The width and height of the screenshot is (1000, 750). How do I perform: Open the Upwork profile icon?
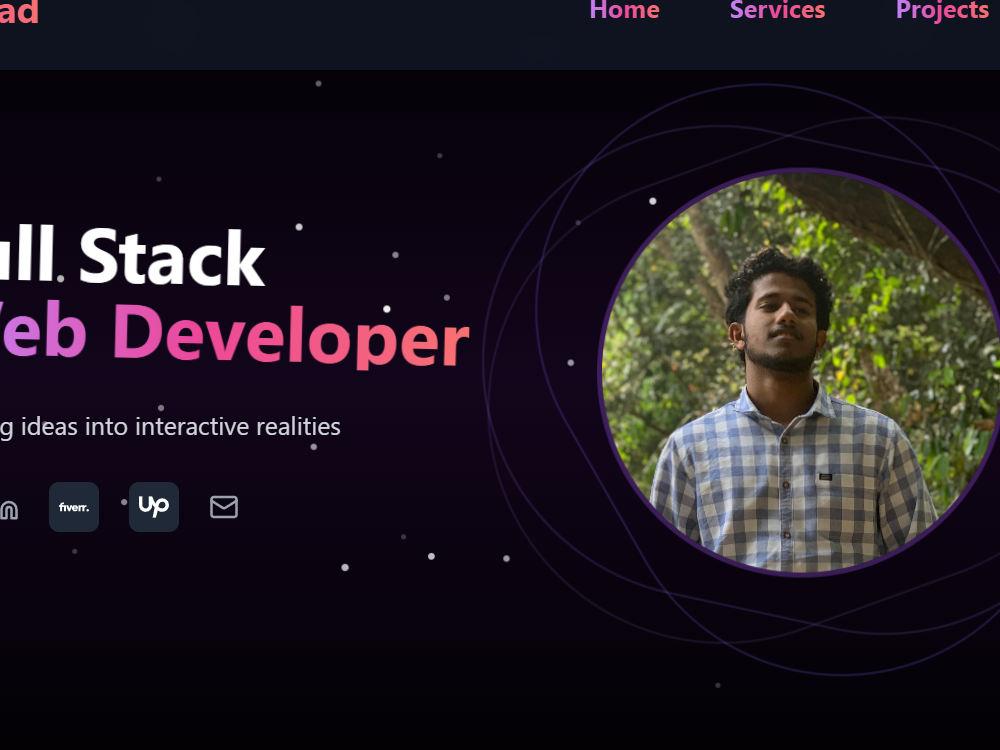pyautogui.click(x=154, y=507)
